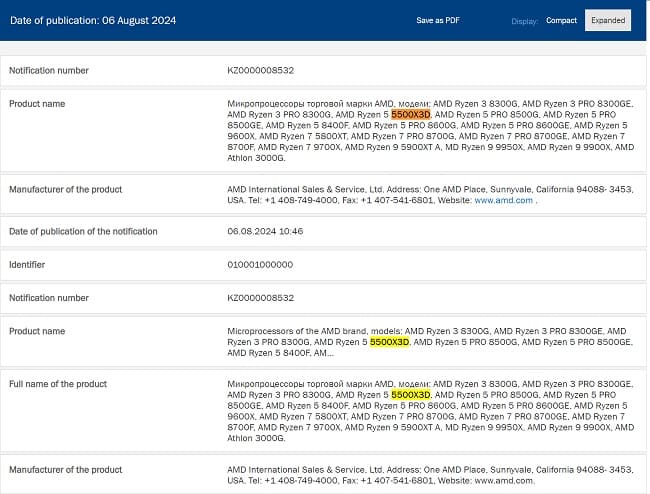The height and width of the screenshot is (494, 650).
Task: Open the www.amd.com website link
Action: coord(504,200)
